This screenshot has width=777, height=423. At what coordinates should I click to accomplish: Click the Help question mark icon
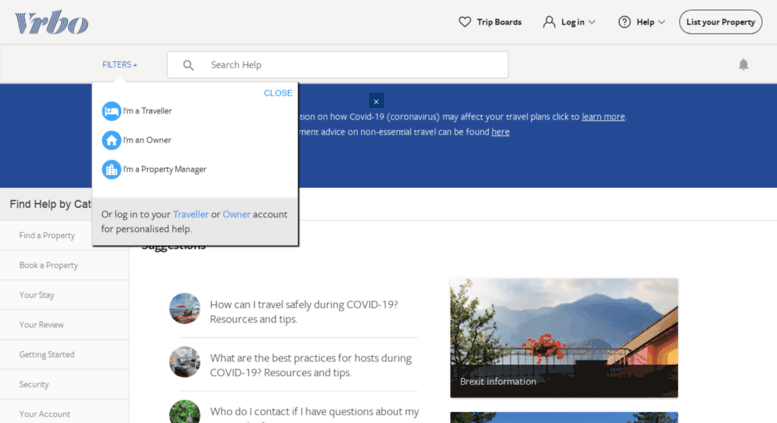pyautogui.click(x=624, y=22)
